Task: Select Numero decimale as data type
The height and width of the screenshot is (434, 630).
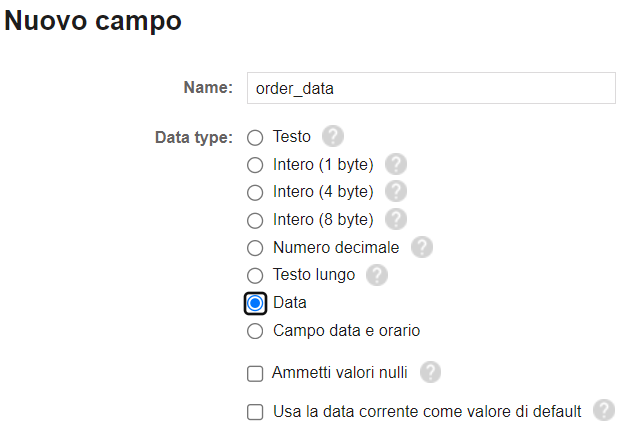Action: click(x=255, y=248)
